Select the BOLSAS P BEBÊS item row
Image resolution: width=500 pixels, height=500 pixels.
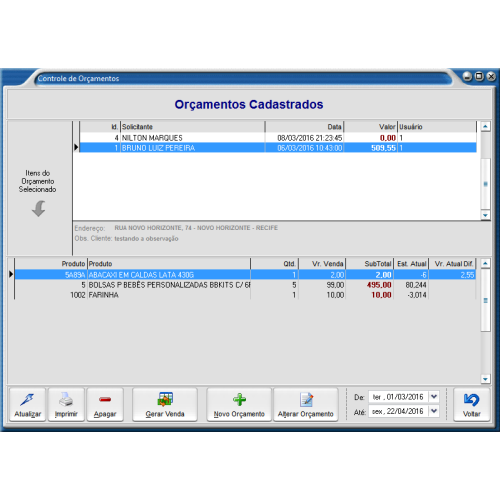coord(245,285)
